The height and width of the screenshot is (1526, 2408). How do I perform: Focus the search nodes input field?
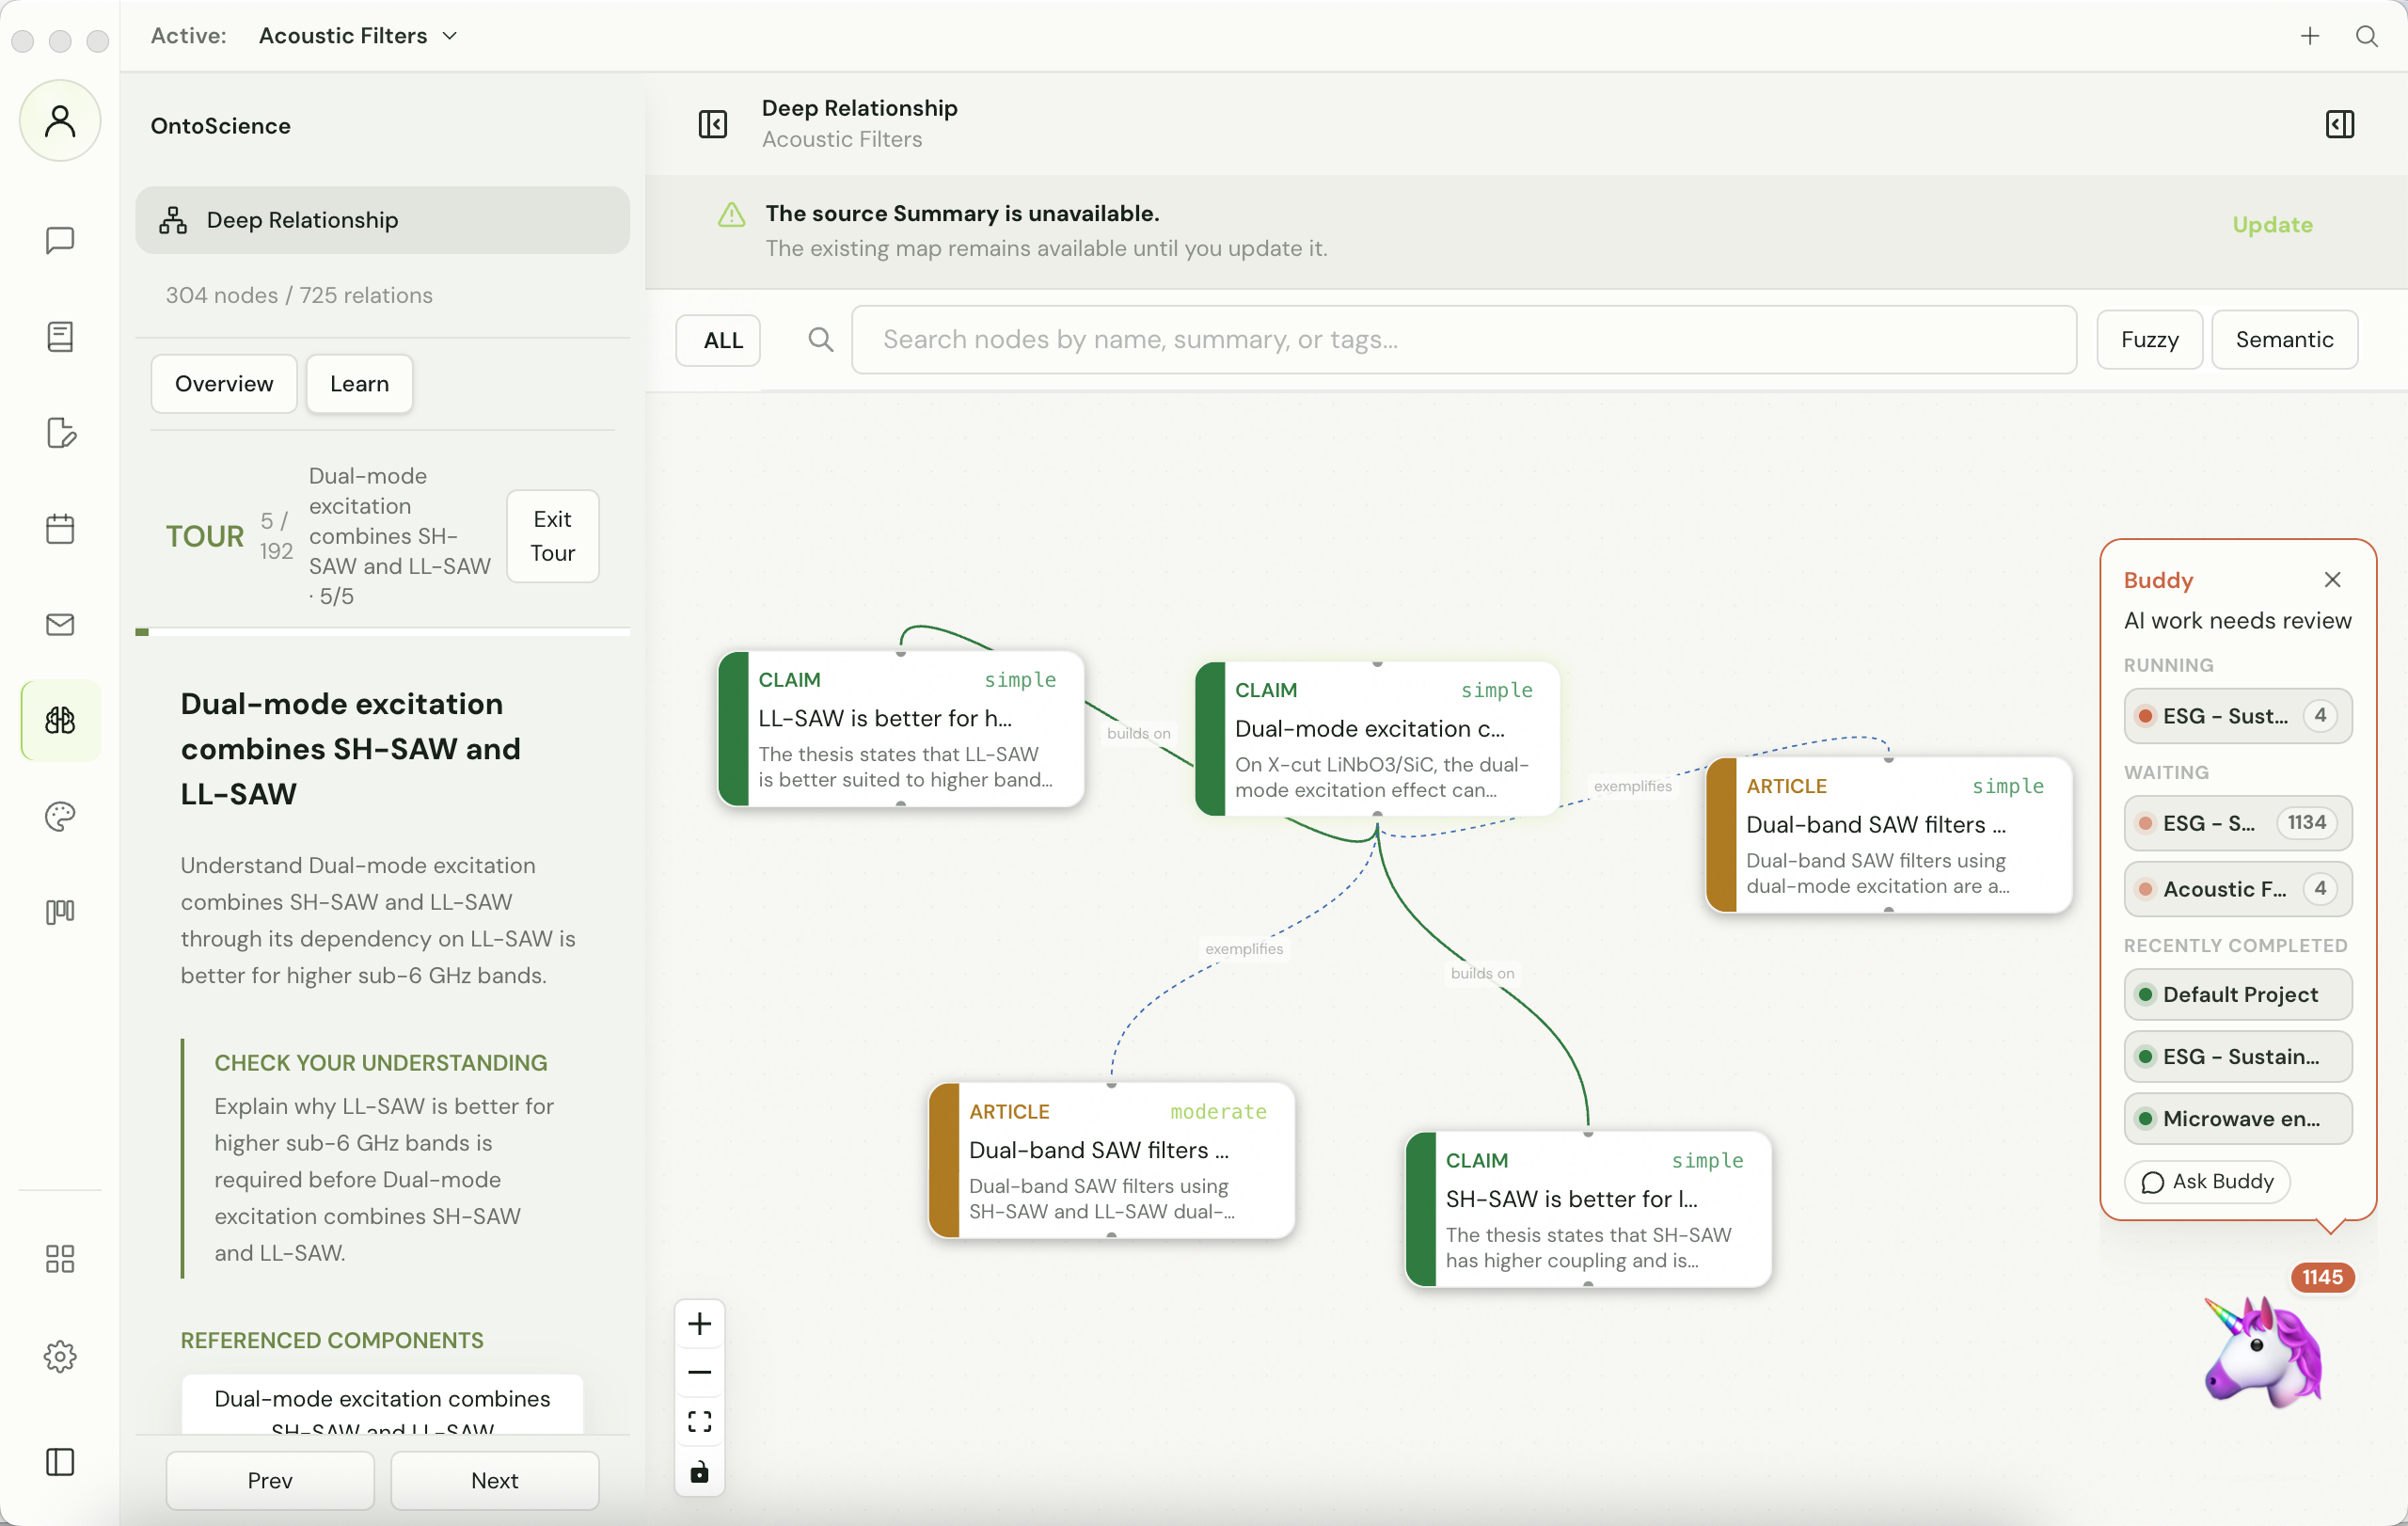(1464, 340)
